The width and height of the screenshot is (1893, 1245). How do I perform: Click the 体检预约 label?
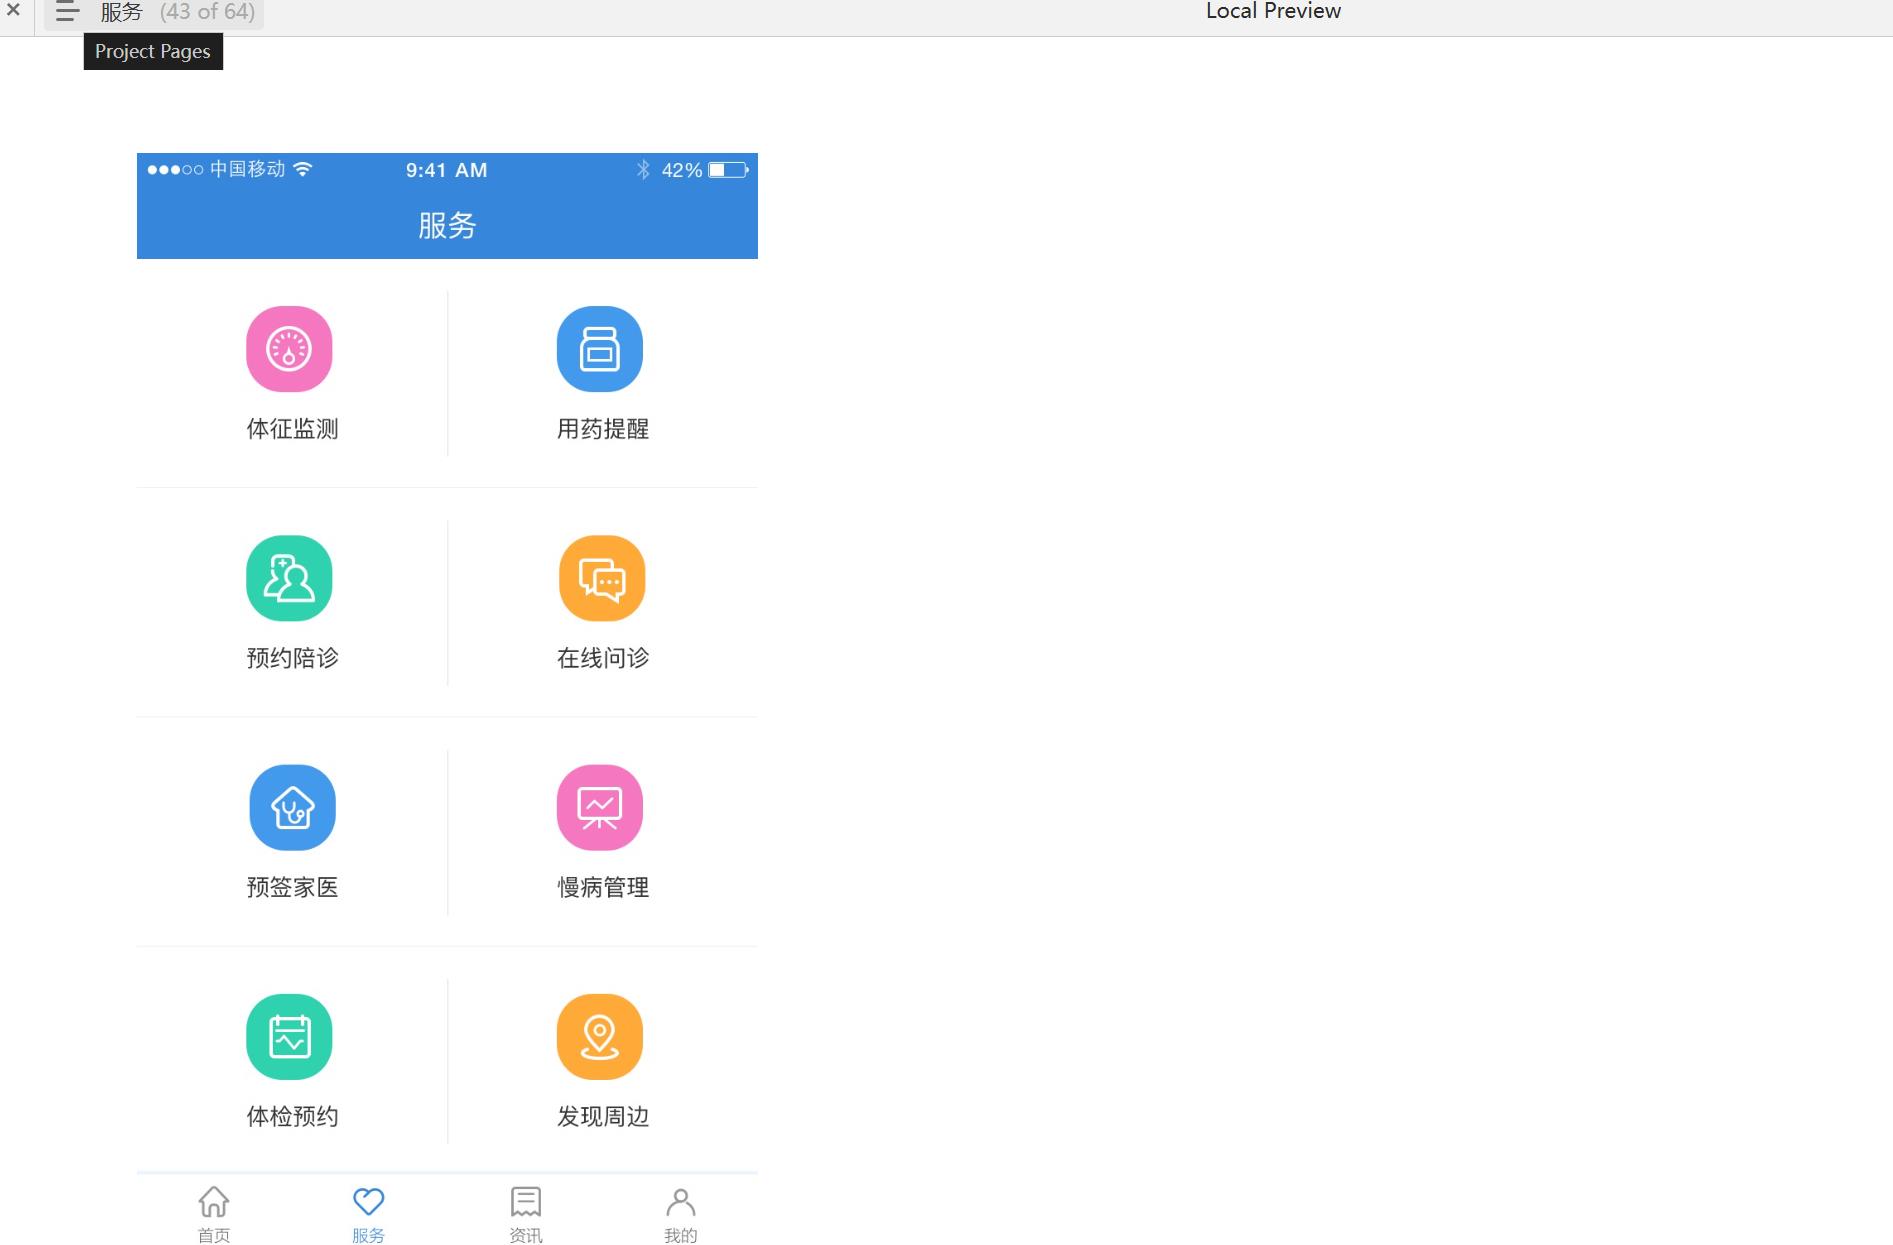pos(293,1116)
